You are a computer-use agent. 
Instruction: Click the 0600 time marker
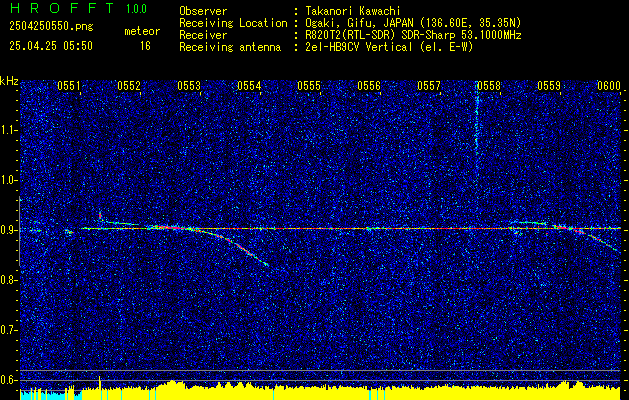coord(609,86)
